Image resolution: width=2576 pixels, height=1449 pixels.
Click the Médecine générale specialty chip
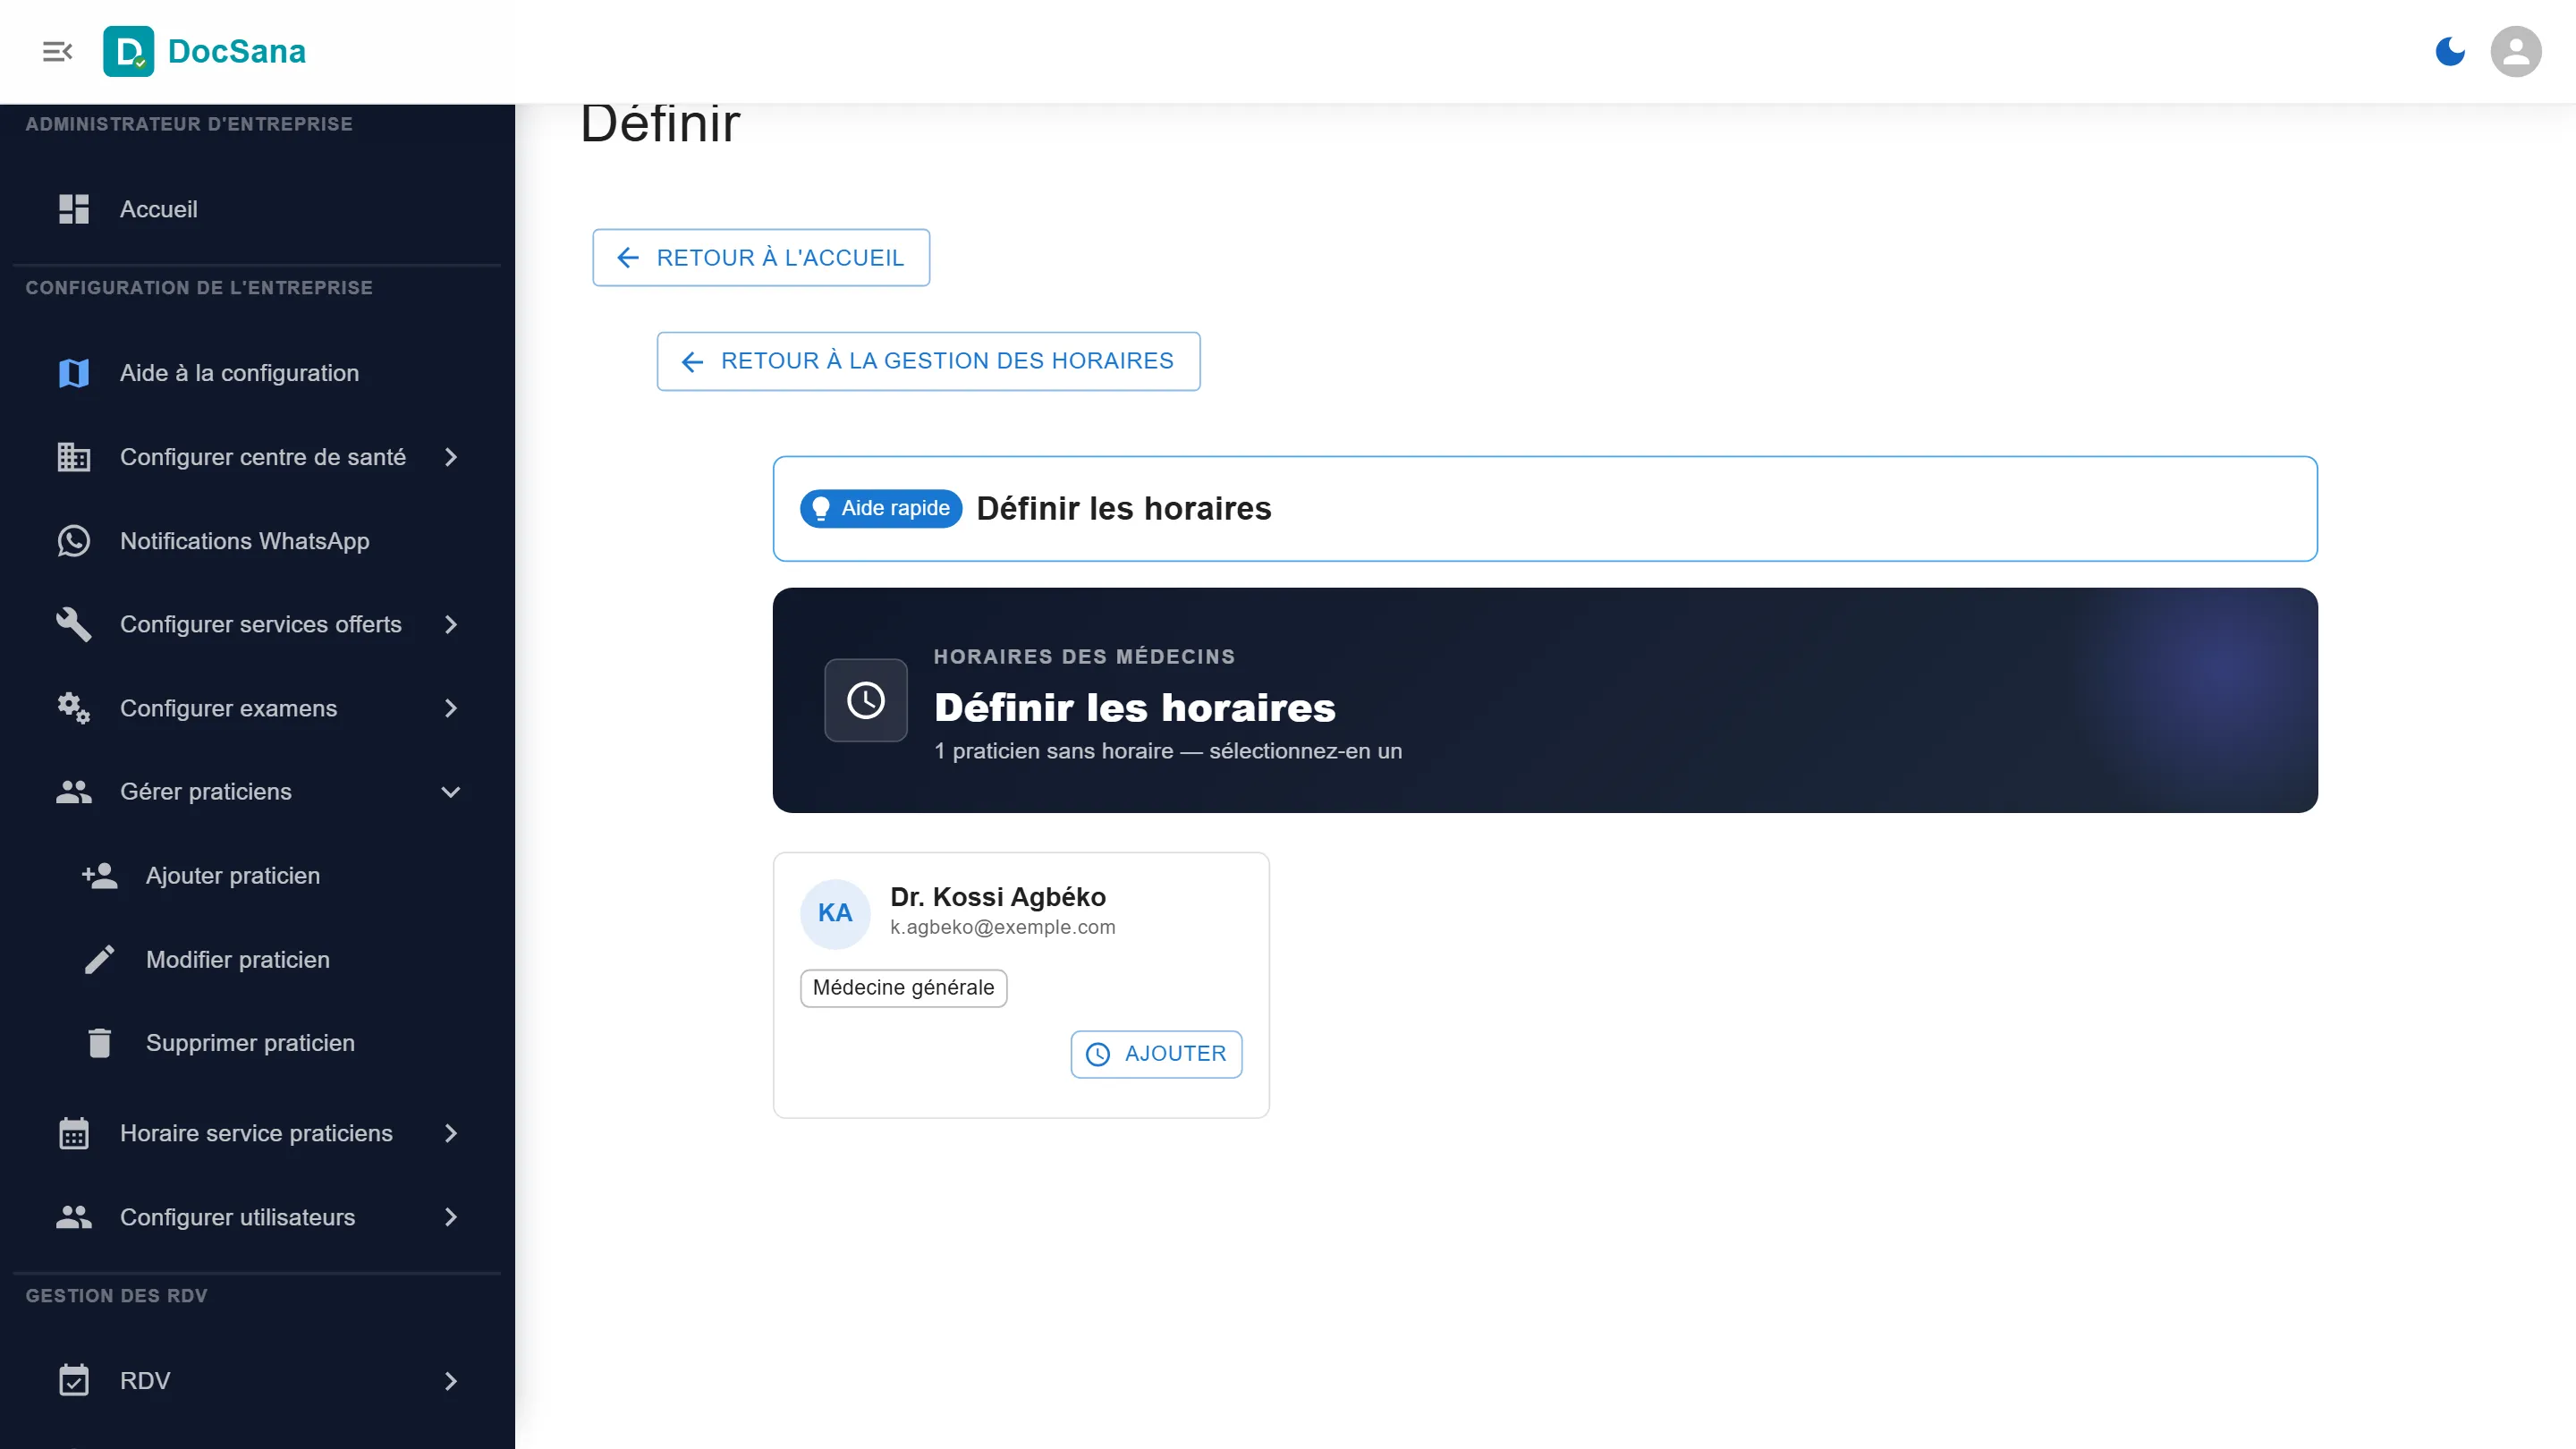pos(903,988)
